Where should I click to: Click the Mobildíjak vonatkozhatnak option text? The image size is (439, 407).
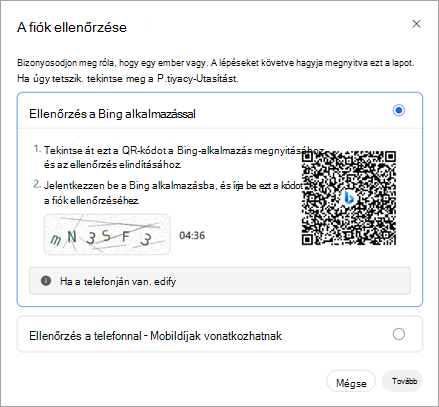216,336
